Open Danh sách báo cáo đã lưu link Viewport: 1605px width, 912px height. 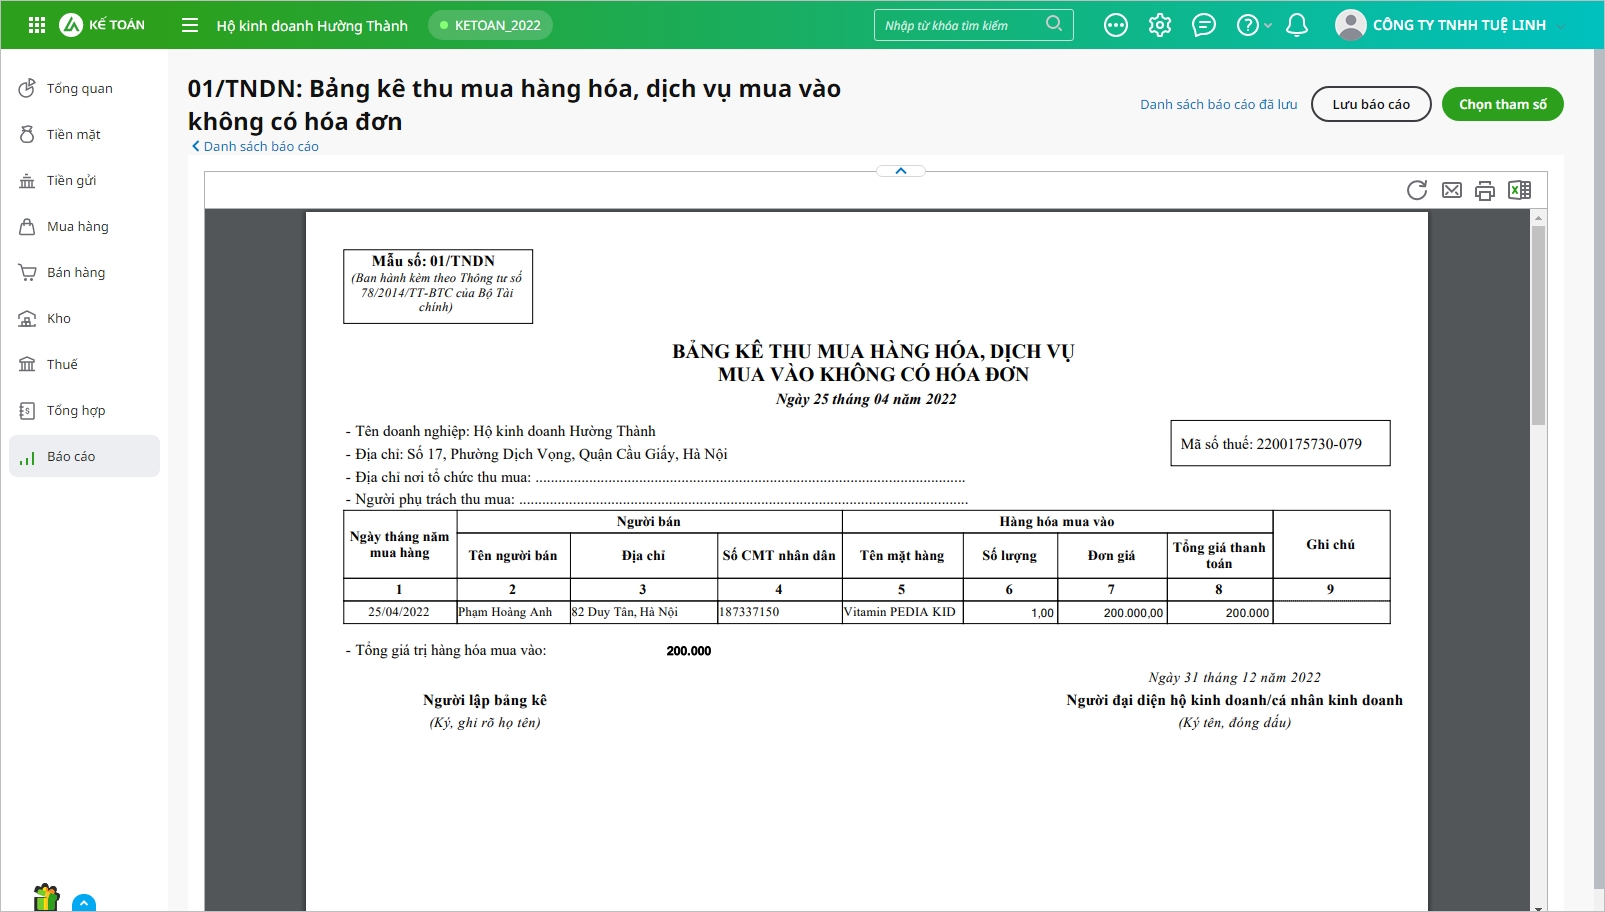[x=1218, y=104]
